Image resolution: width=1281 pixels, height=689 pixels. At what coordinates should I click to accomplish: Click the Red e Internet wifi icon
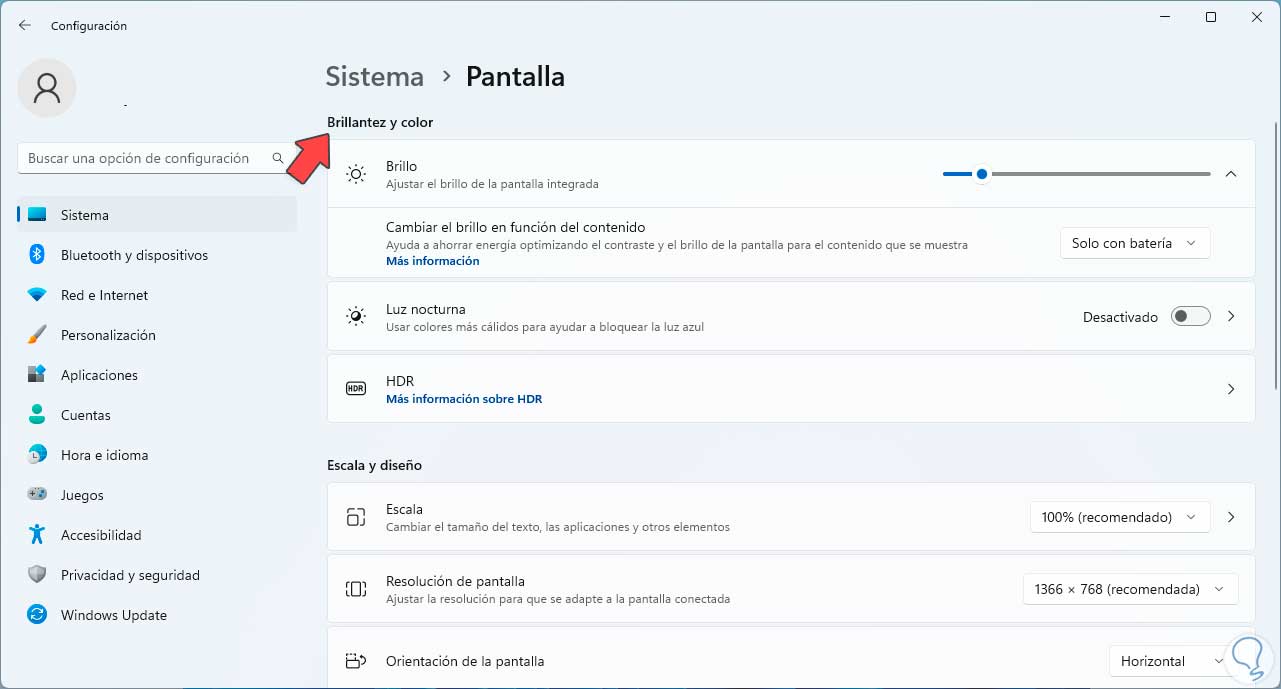pos(37,295)
